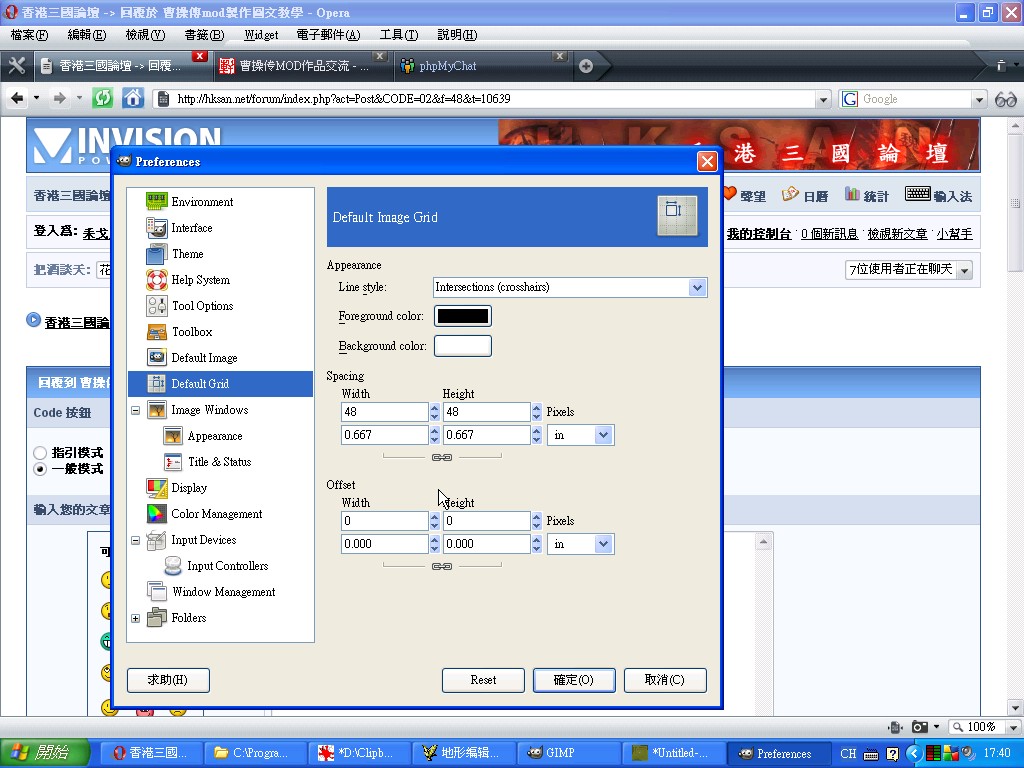Screen dimensions: 1024x768
Task: Expand the Folders tree node
Action: point(135,618)
